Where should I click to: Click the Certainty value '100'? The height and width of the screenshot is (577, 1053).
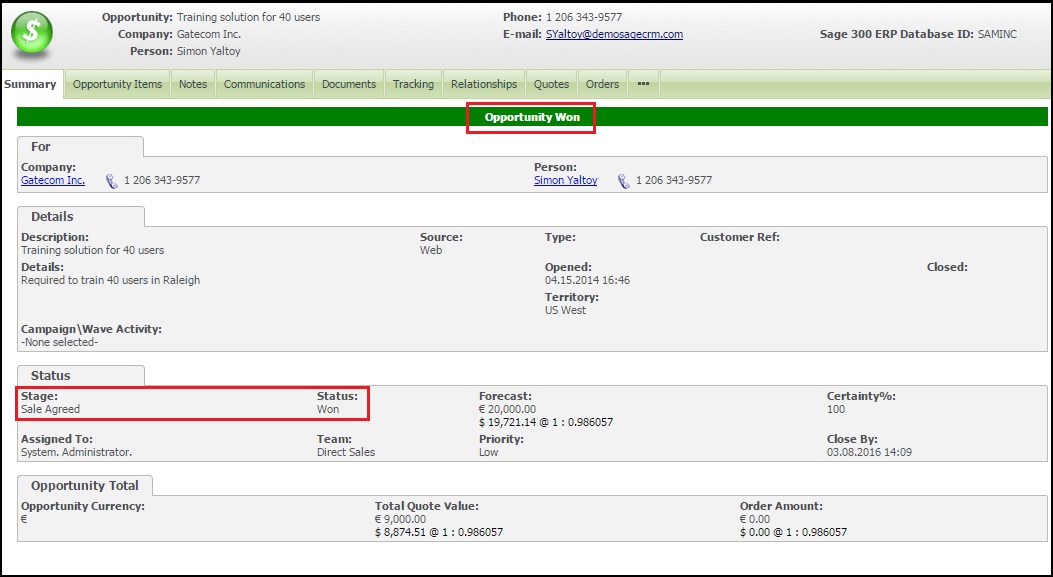coord(836,409)
